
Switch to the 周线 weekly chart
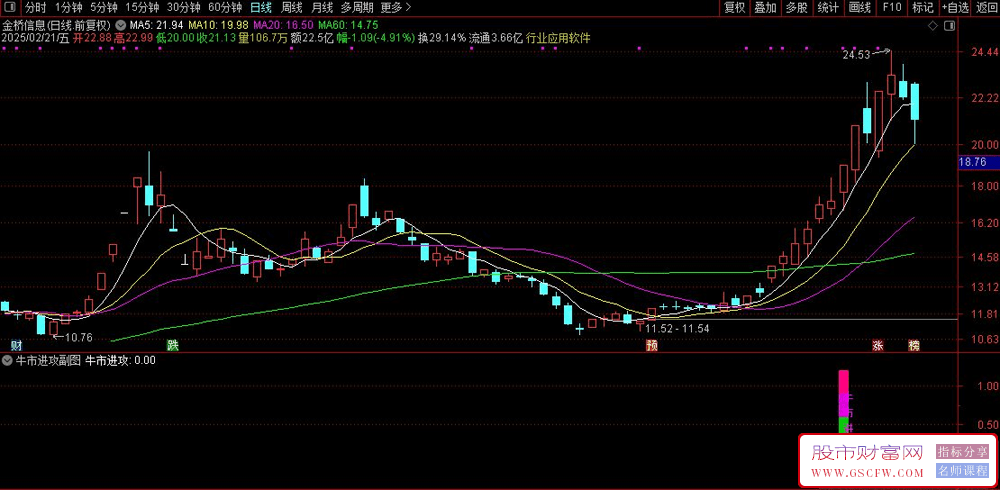[291, 8]
